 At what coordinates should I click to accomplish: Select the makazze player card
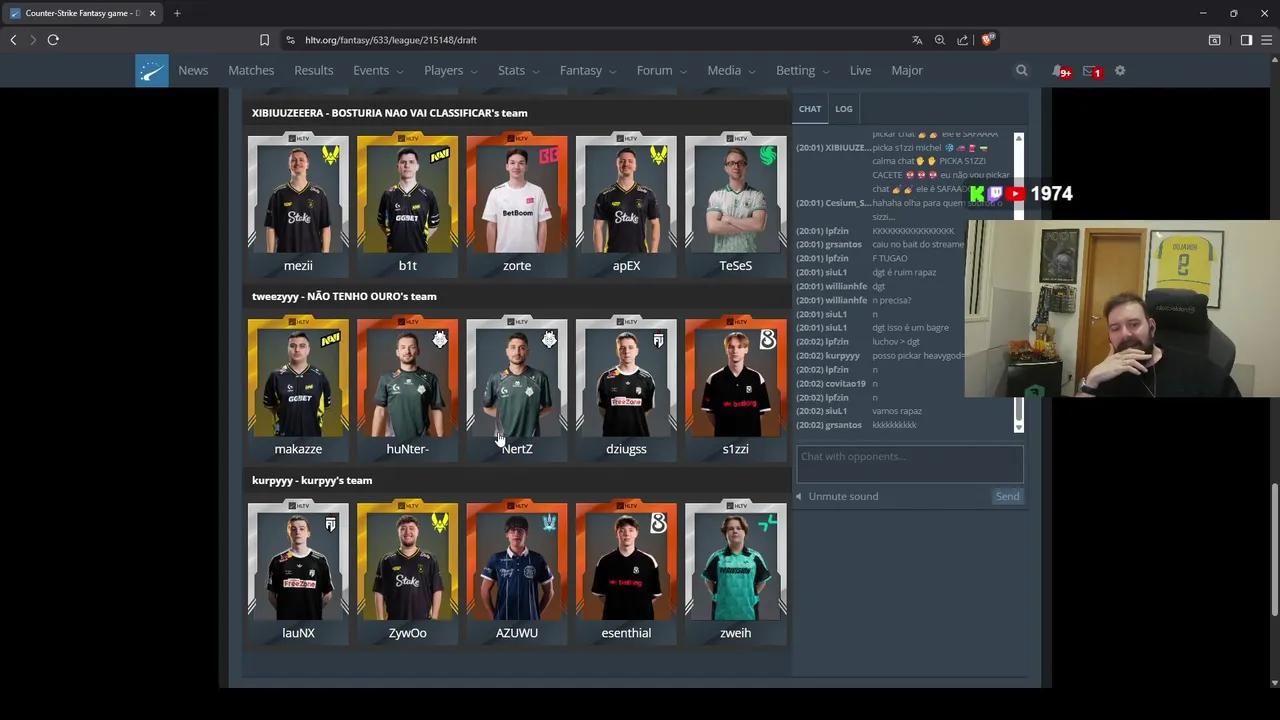pyautogui.click(x=298, y=388)
